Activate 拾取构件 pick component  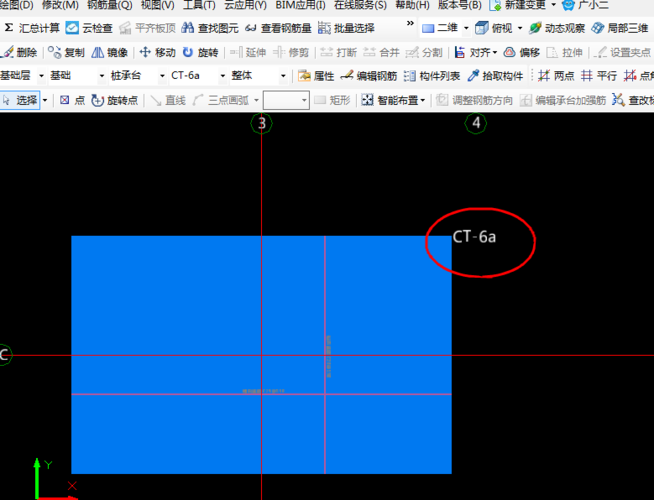tap(495, 76)
